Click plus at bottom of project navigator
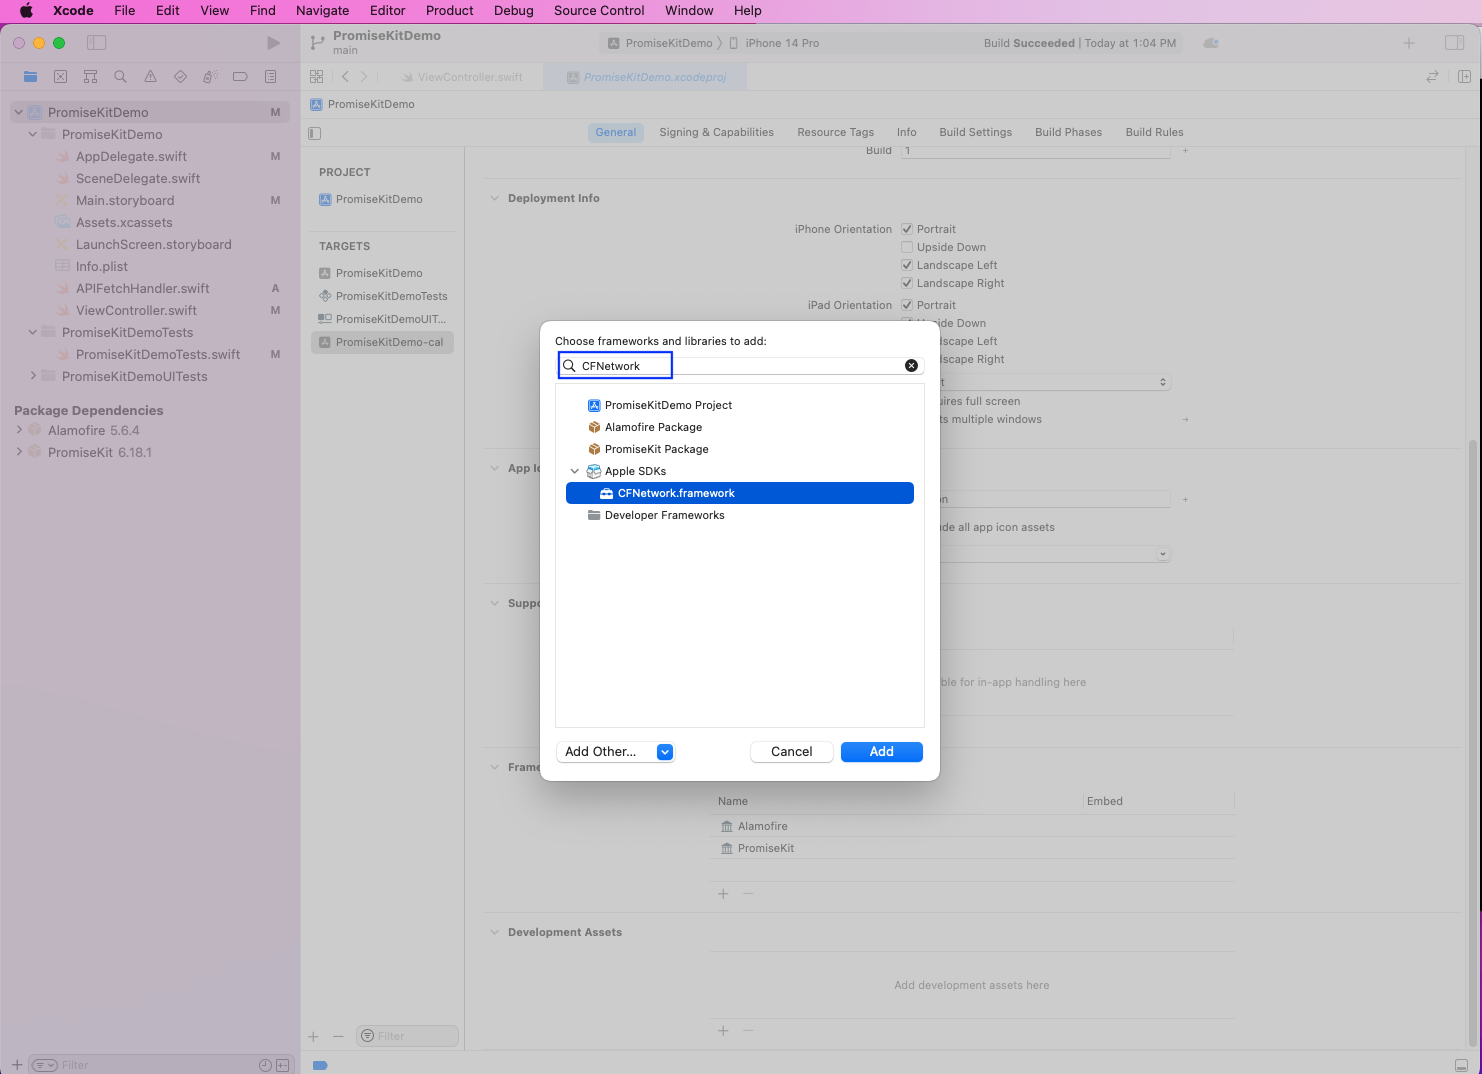Screen dimensions: 1482x1074 (x=17, y=1065)
